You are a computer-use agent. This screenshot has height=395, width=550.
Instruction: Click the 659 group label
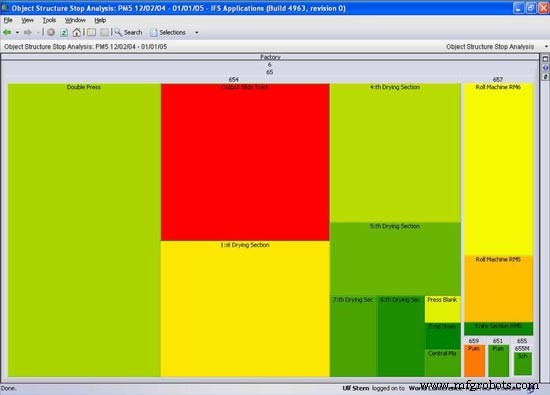474,341
